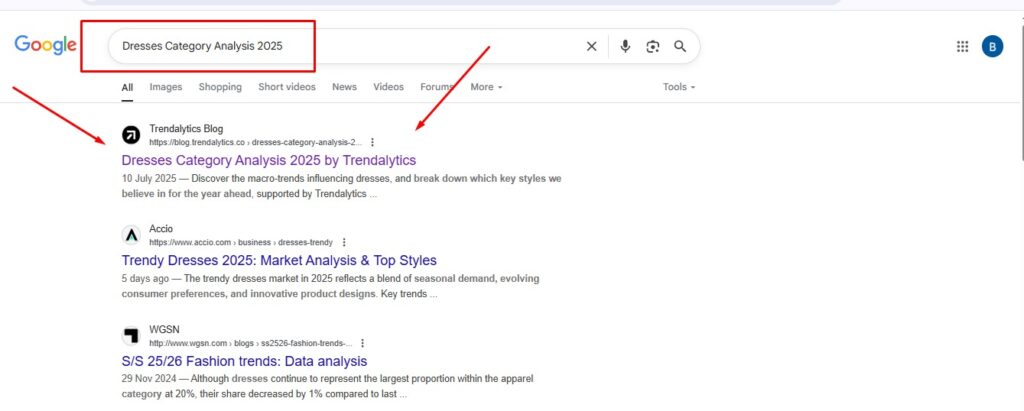Click the '29 Nov 2024' result date
Image resolution: width=1024 pixels, height=411 pixels.
[x=150, y=379]
